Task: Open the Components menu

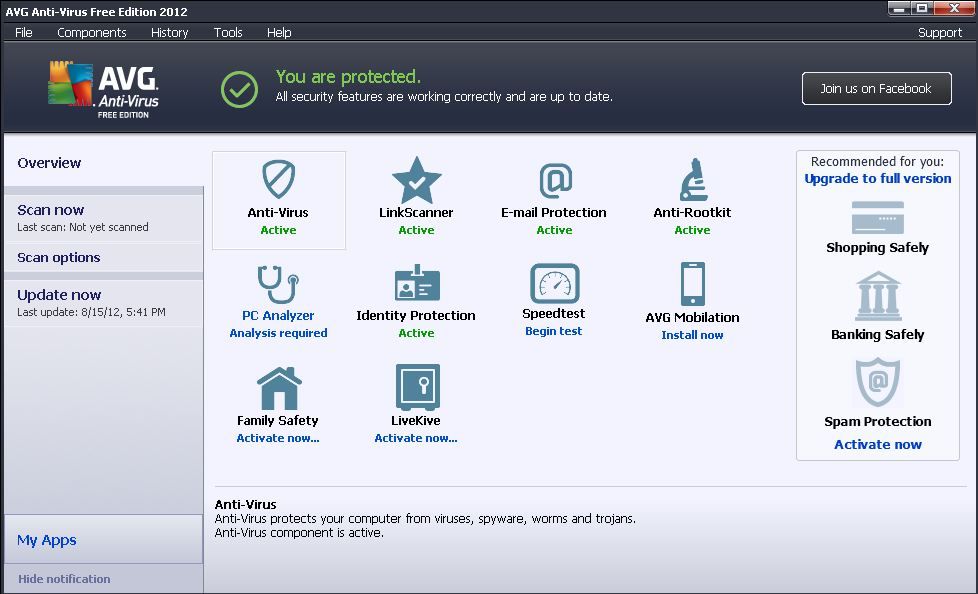Action: (92, 32)
